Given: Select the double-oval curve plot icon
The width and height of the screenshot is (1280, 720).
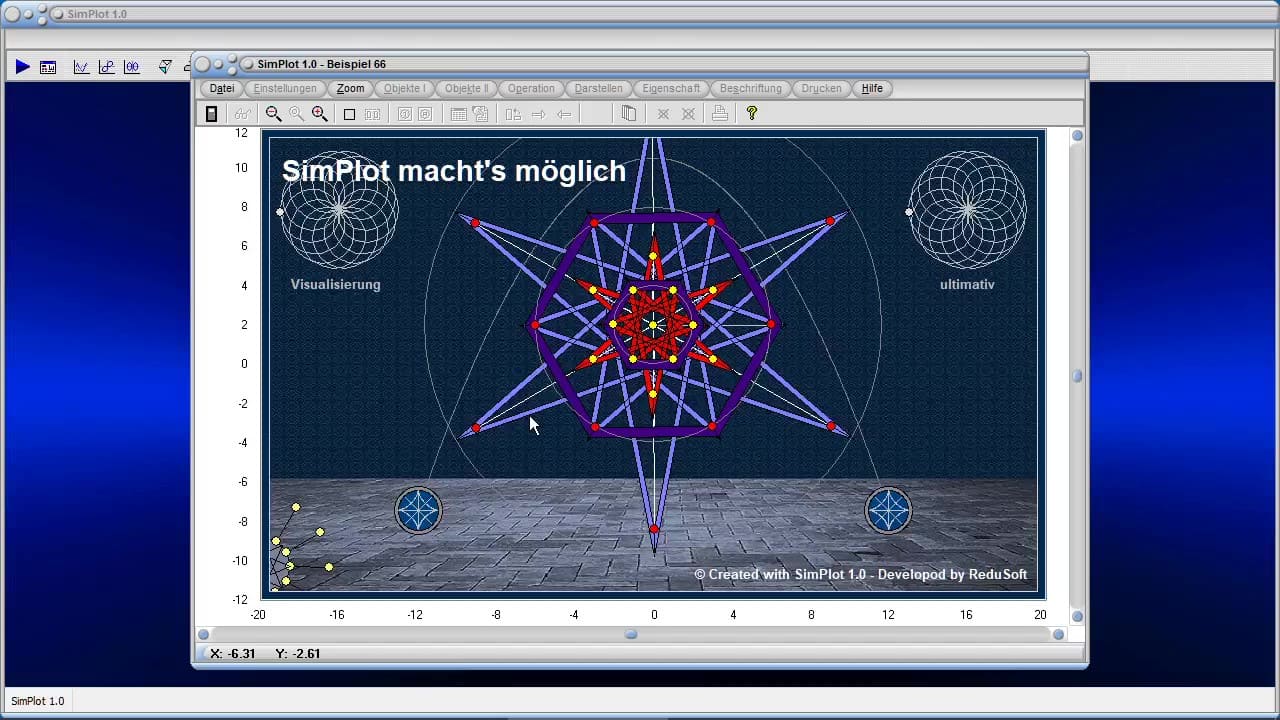Looking at the screenshot, I should click(x=132, y=67).
